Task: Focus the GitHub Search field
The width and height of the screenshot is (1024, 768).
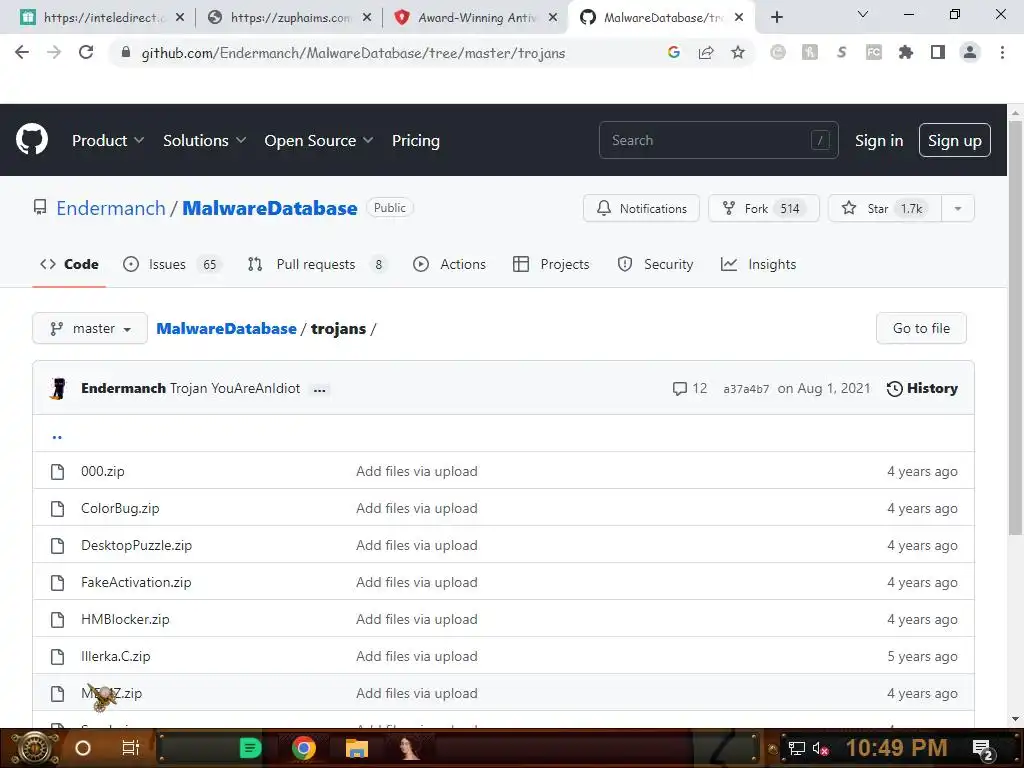Action: tap(718, 140)
